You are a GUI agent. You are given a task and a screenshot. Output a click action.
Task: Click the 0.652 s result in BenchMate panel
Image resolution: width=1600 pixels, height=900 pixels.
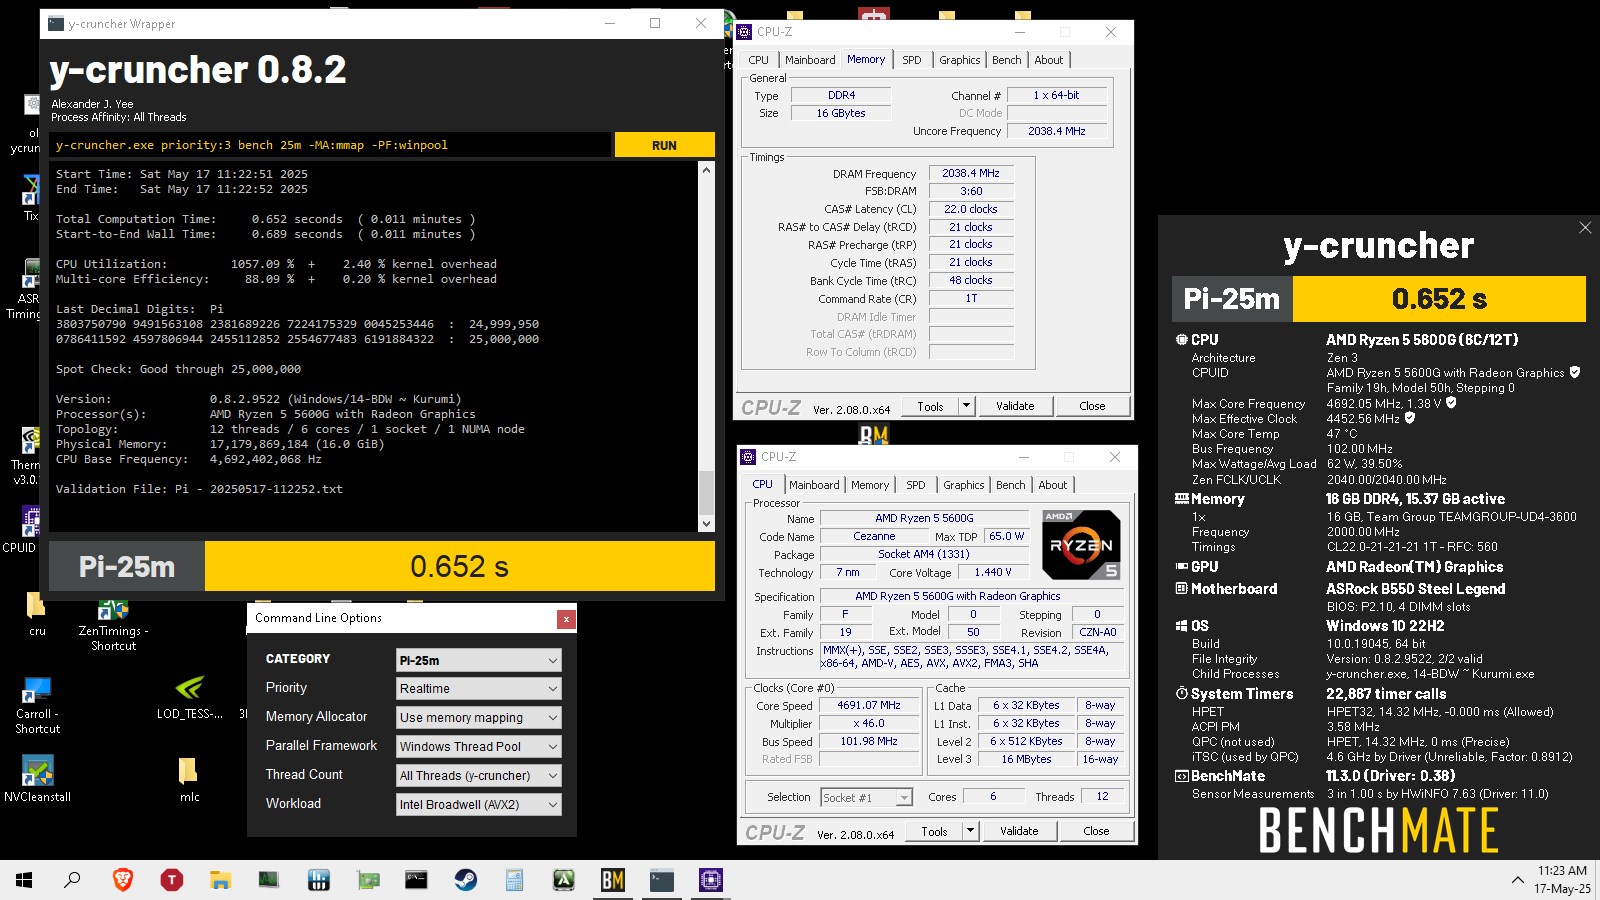pos(1439,299)
